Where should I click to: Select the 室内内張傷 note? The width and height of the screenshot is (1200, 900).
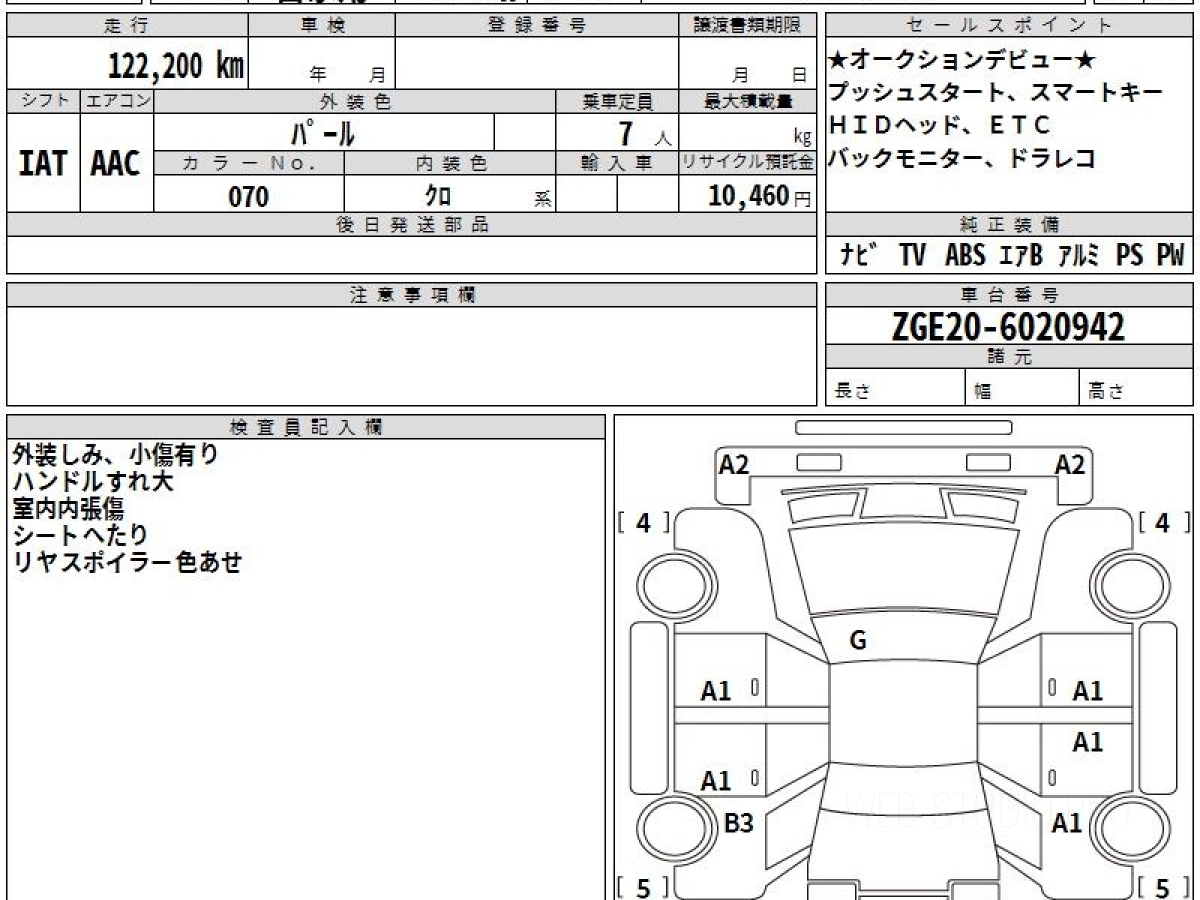(67, 509)
